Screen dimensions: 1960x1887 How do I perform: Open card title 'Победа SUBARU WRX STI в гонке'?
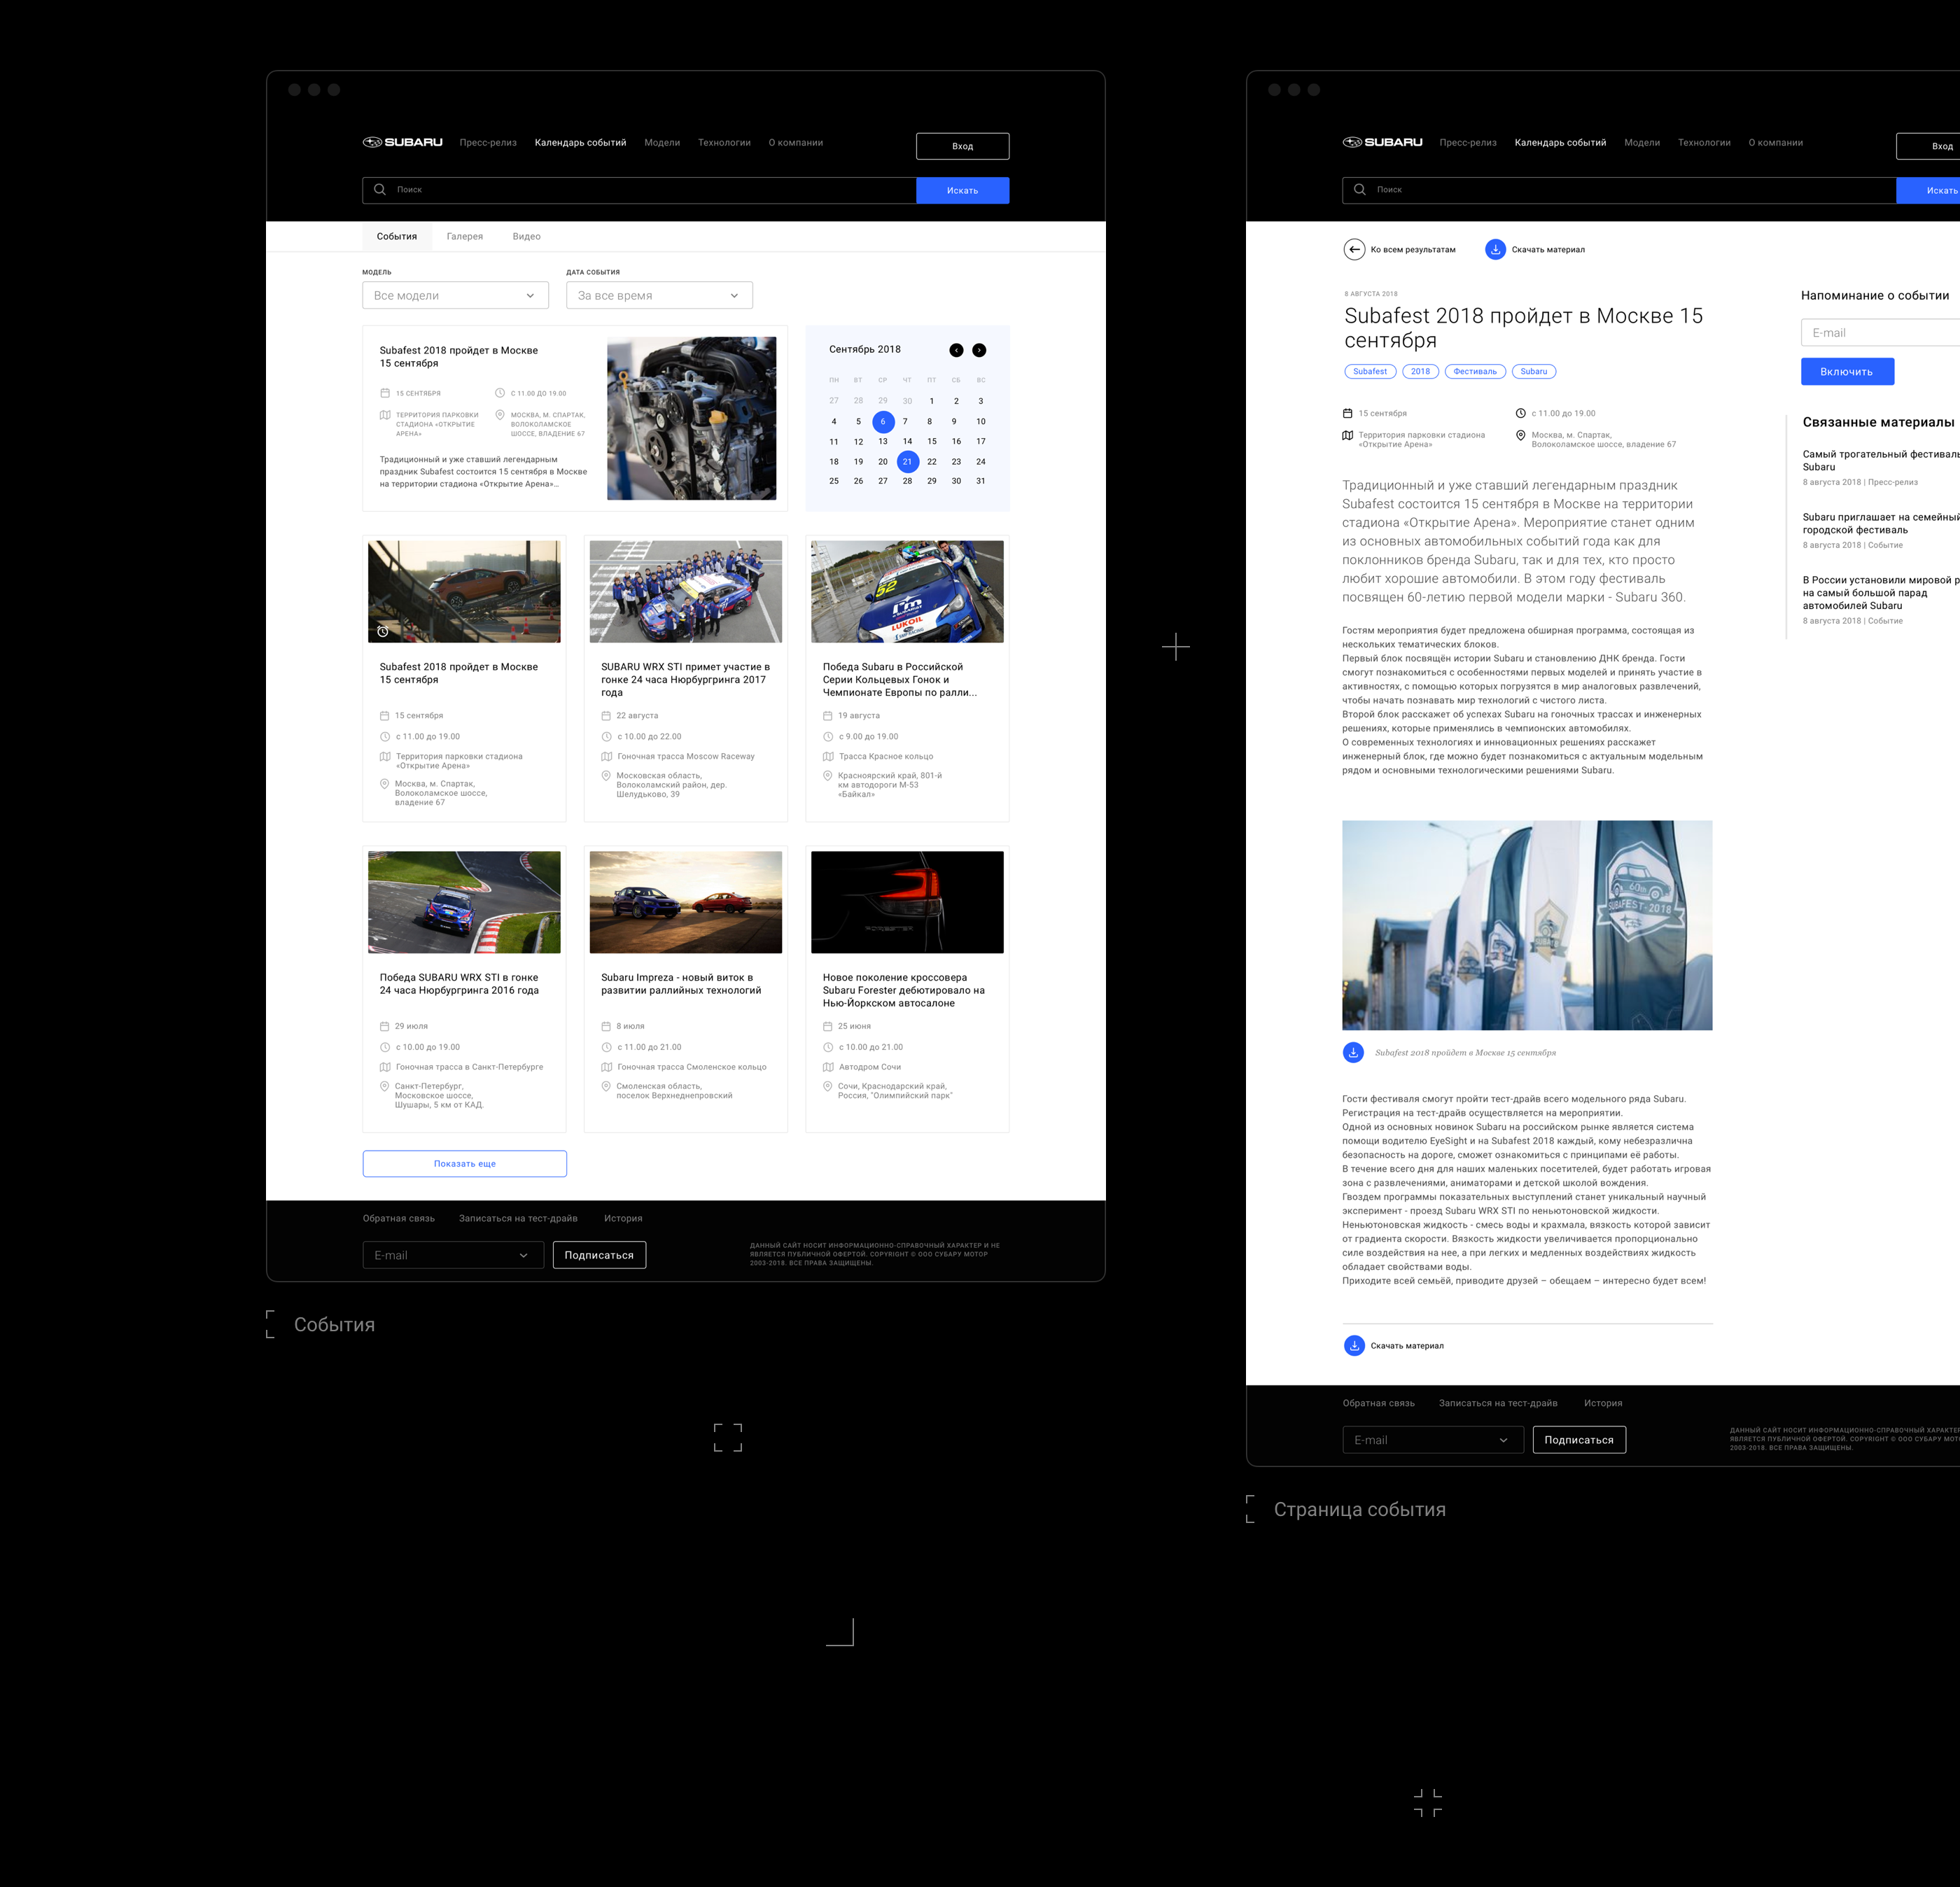pos(459,985)
